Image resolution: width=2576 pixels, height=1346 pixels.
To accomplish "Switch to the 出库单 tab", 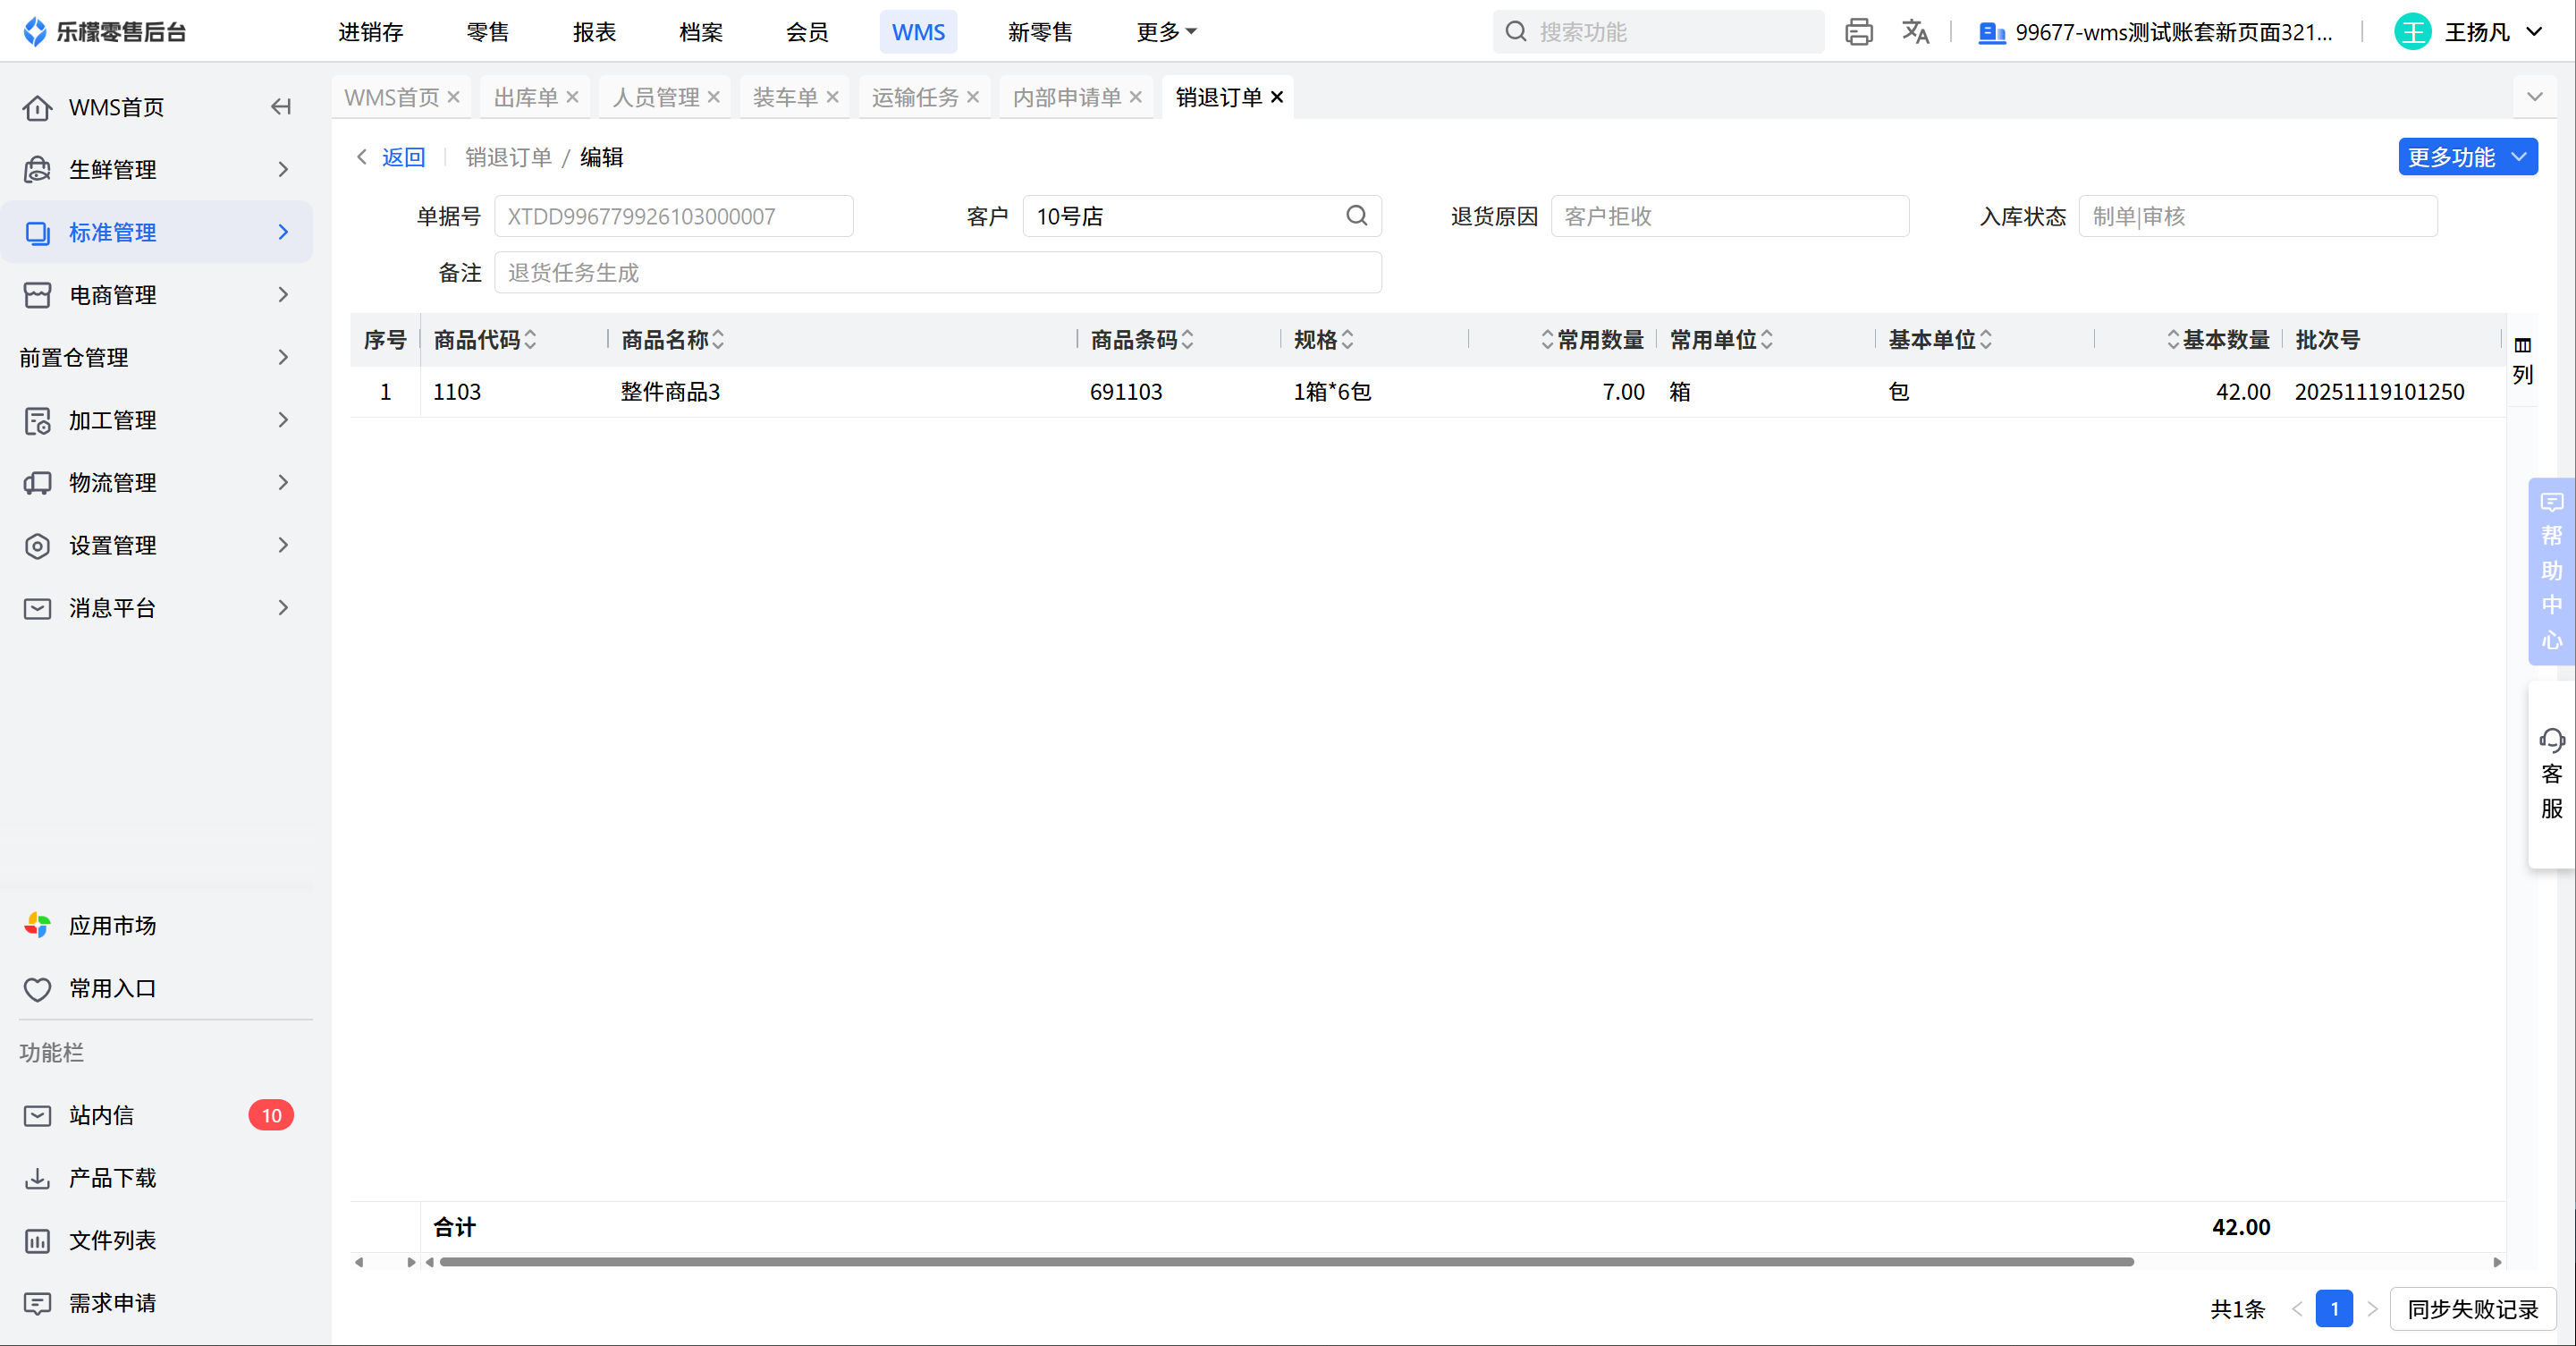I will click(x=525, y=97).
